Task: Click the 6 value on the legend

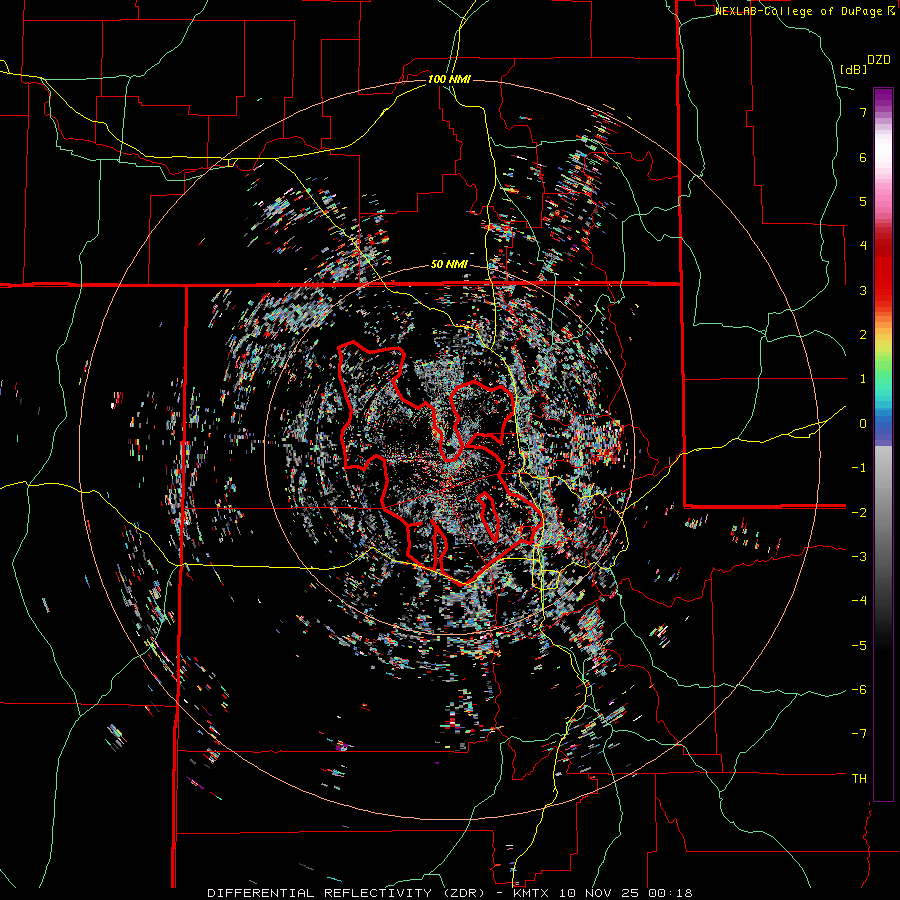Action: [863, 157]
